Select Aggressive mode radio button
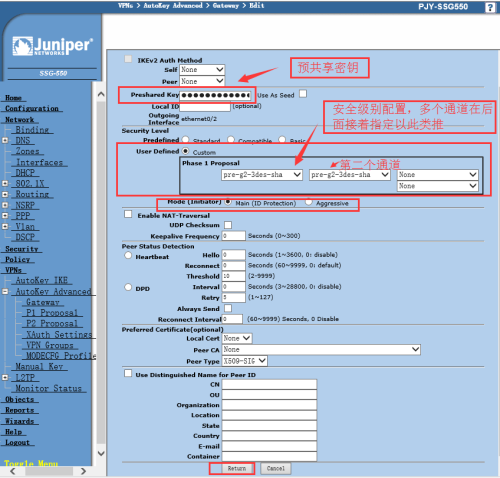Screen dimensions: 500x478 (x=309, y=202)
